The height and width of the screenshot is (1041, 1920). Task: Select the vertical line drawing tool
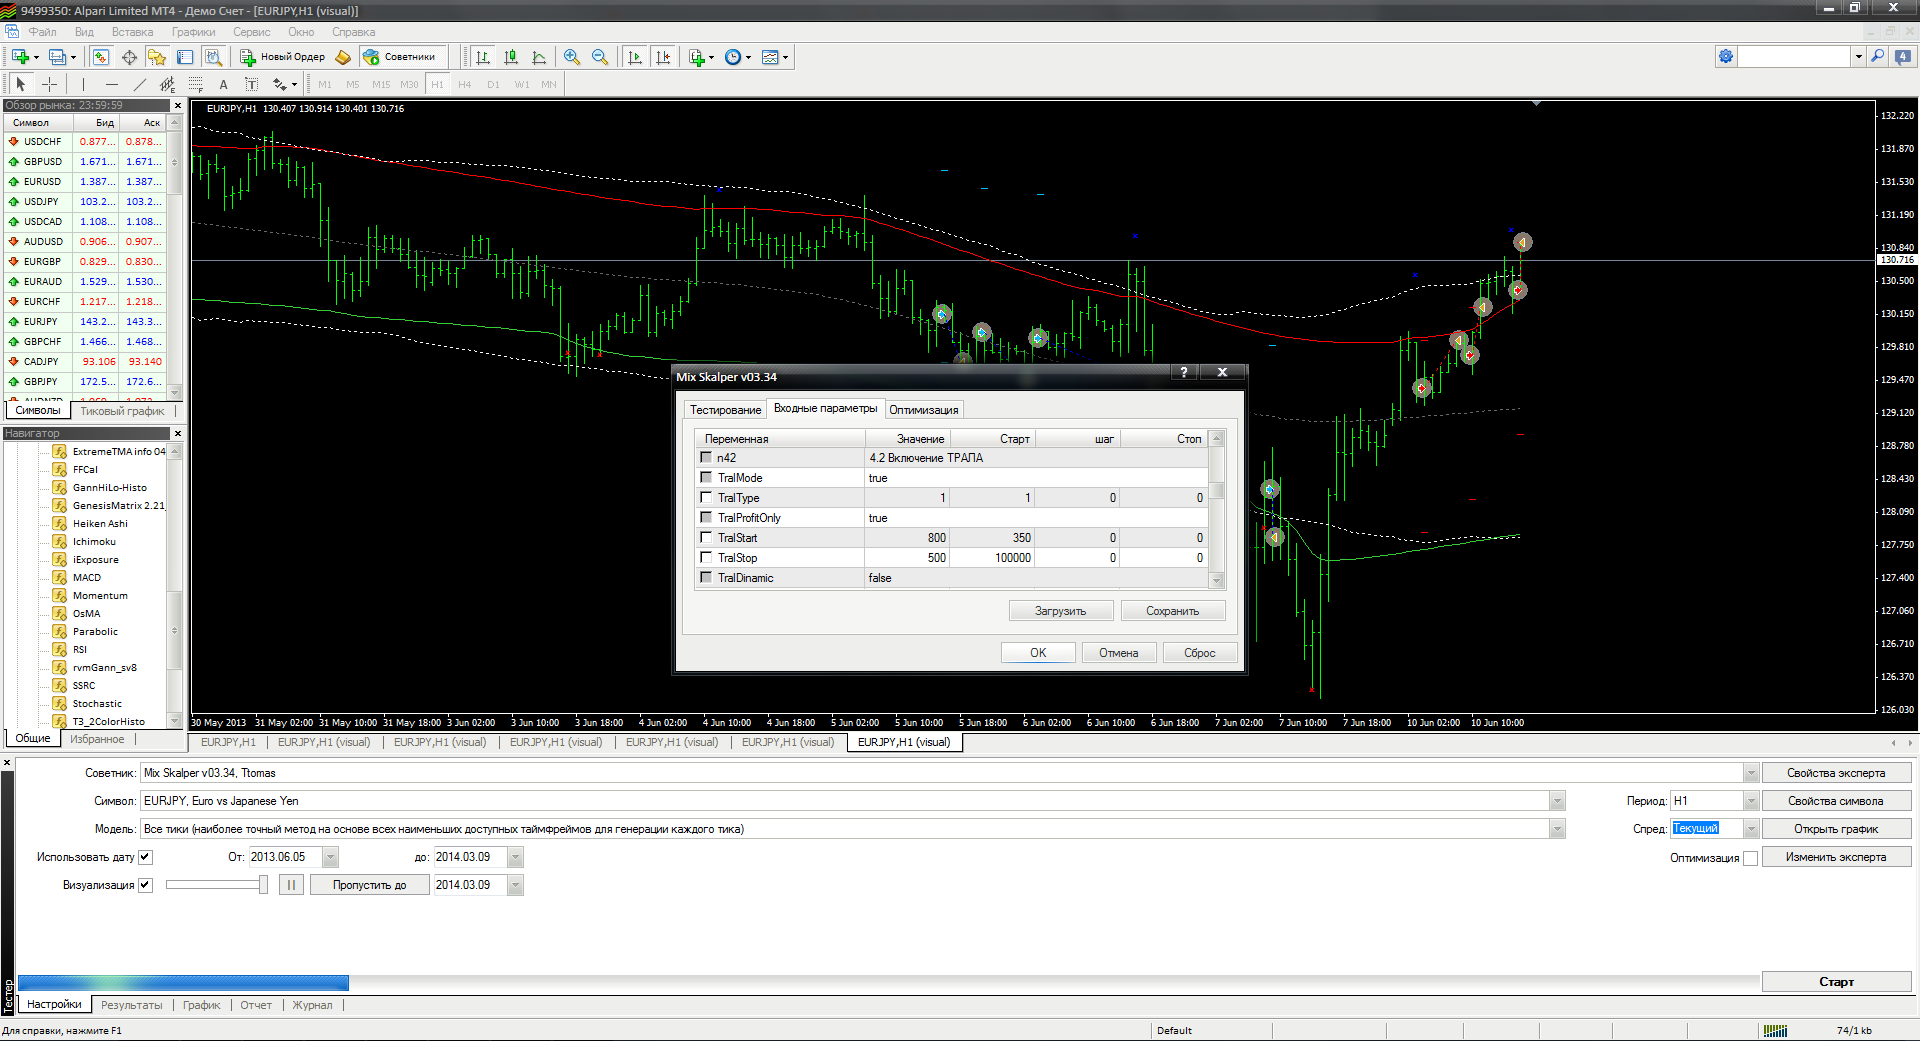coord(84,84)
